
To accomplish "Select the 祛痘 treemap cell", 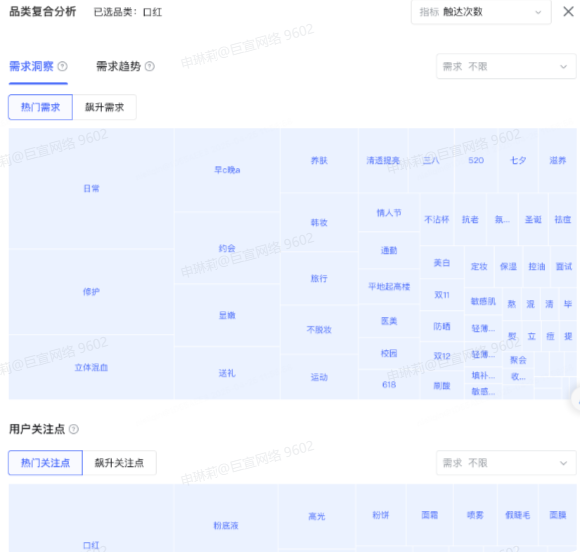I will (563, 220).
